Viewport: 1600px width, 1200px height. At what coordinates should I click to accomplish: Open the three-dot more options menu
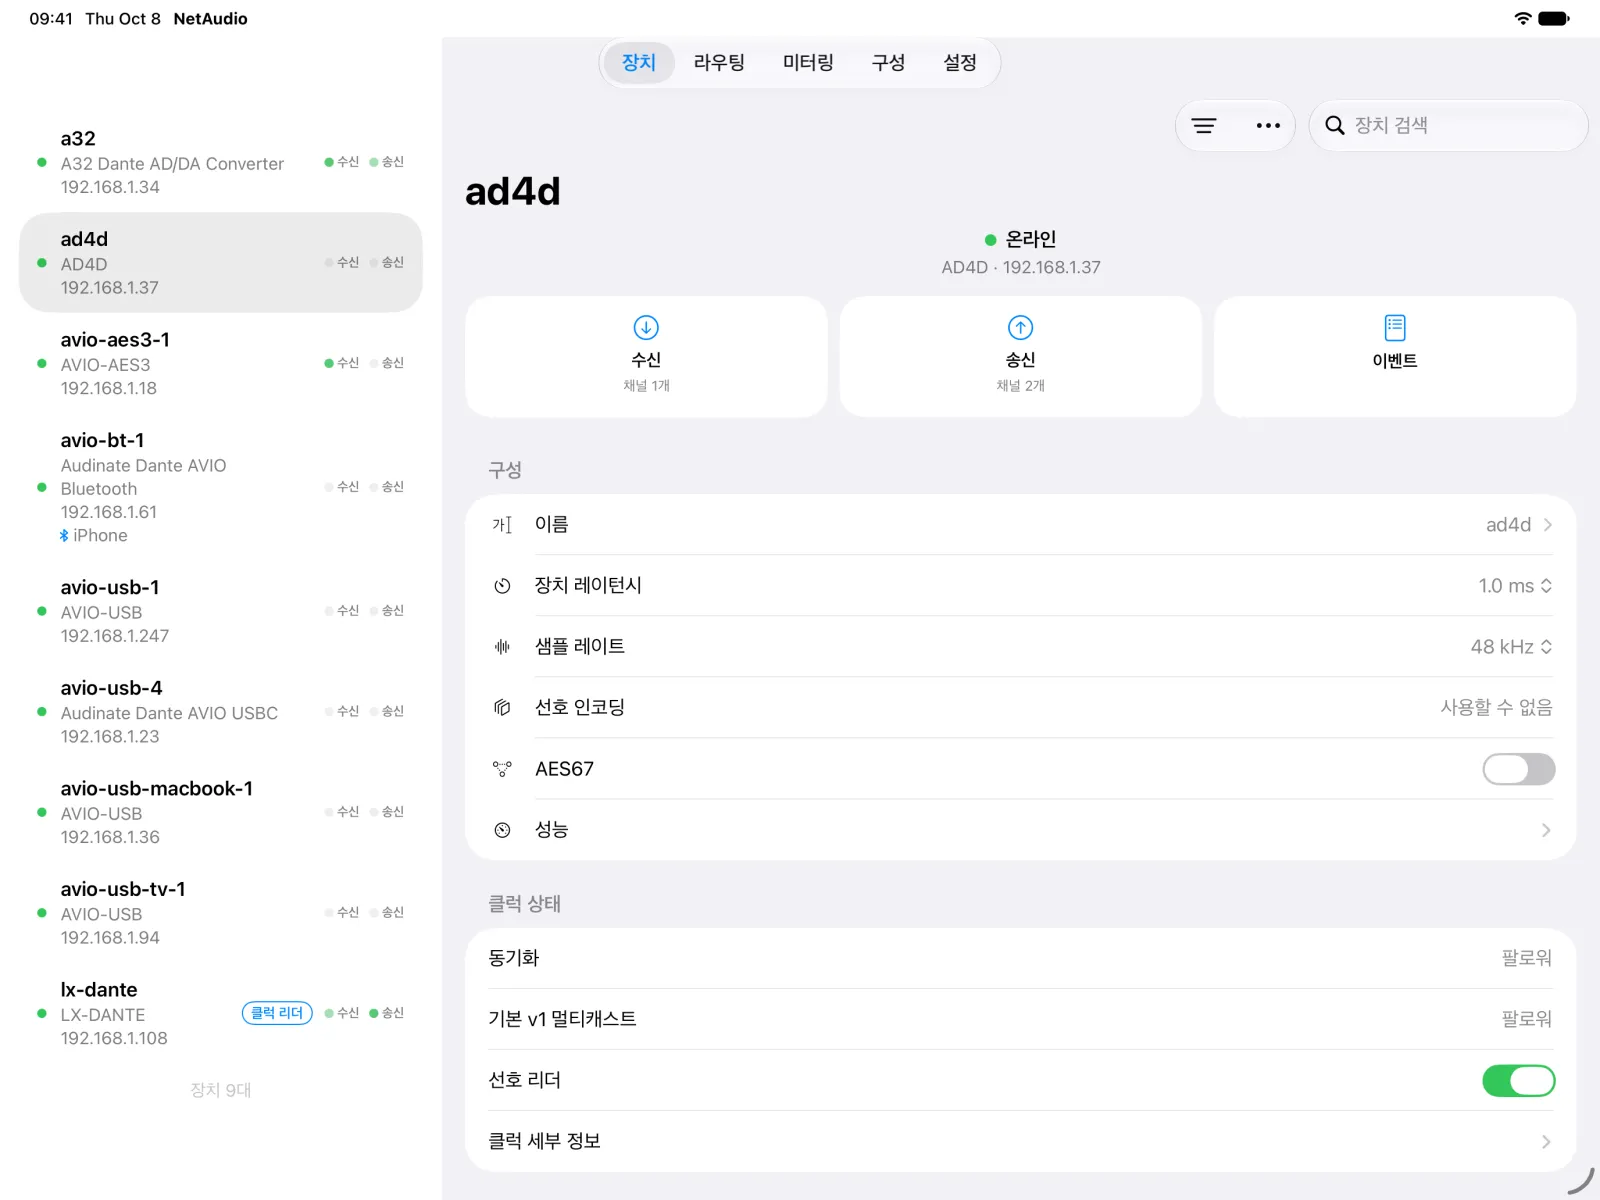(x=1268, y=126)
